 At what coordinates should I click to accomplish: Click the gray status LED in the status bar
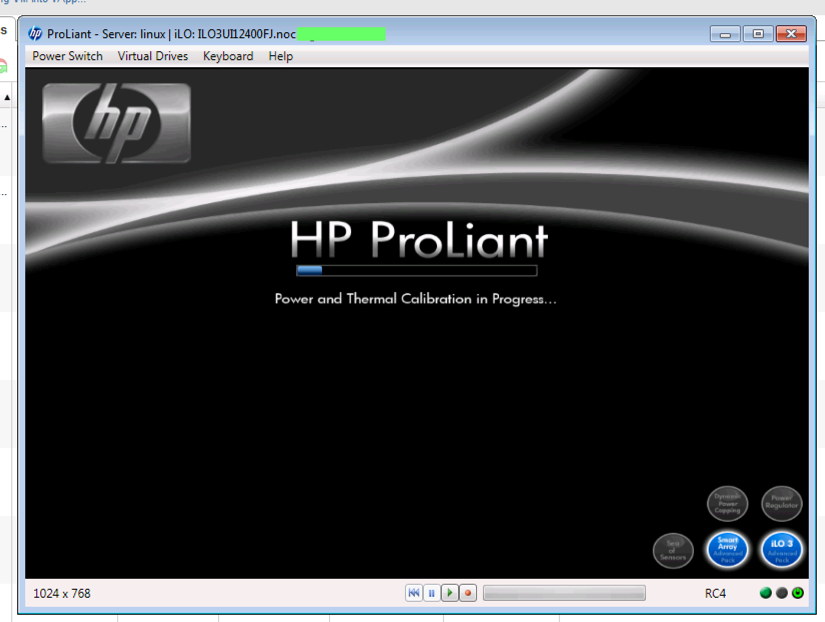tap(782, 593)
